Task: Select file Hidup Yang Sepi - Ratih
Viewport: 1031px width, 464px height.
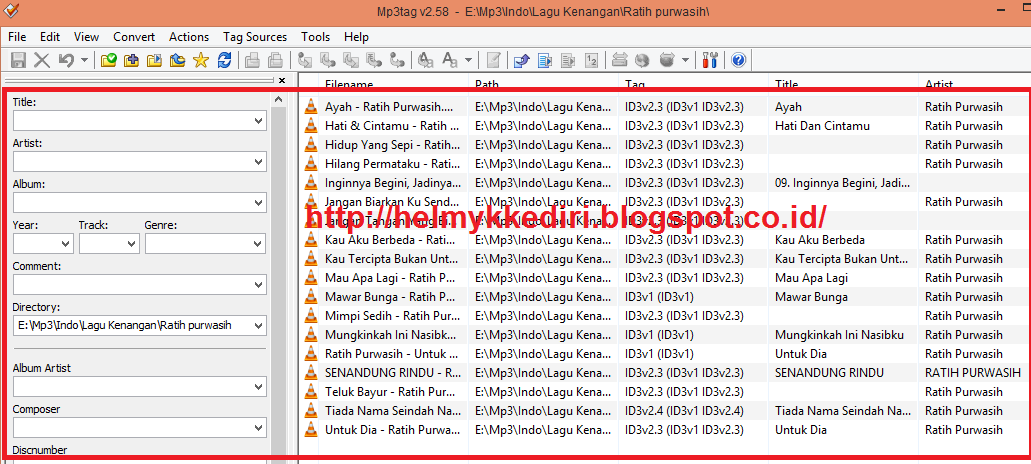Action: pyautogui.click(x=392, y=145)
